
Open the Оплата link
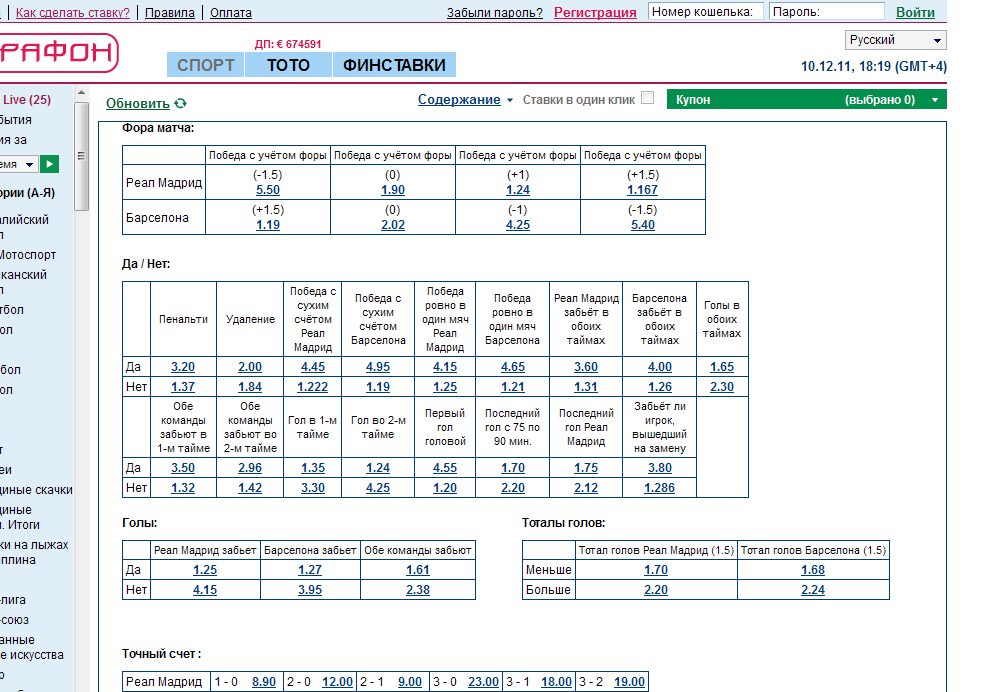tap(231, 13)
